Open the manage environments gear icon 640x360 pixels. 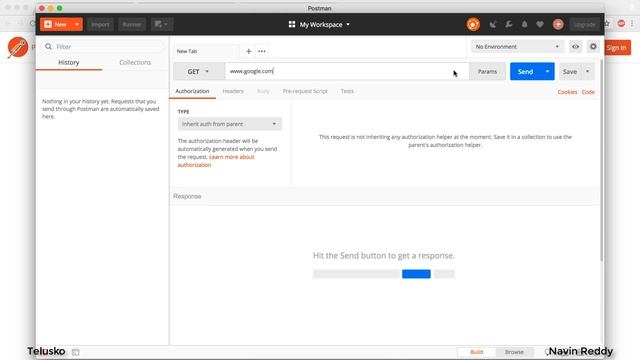tap(593, 47)
